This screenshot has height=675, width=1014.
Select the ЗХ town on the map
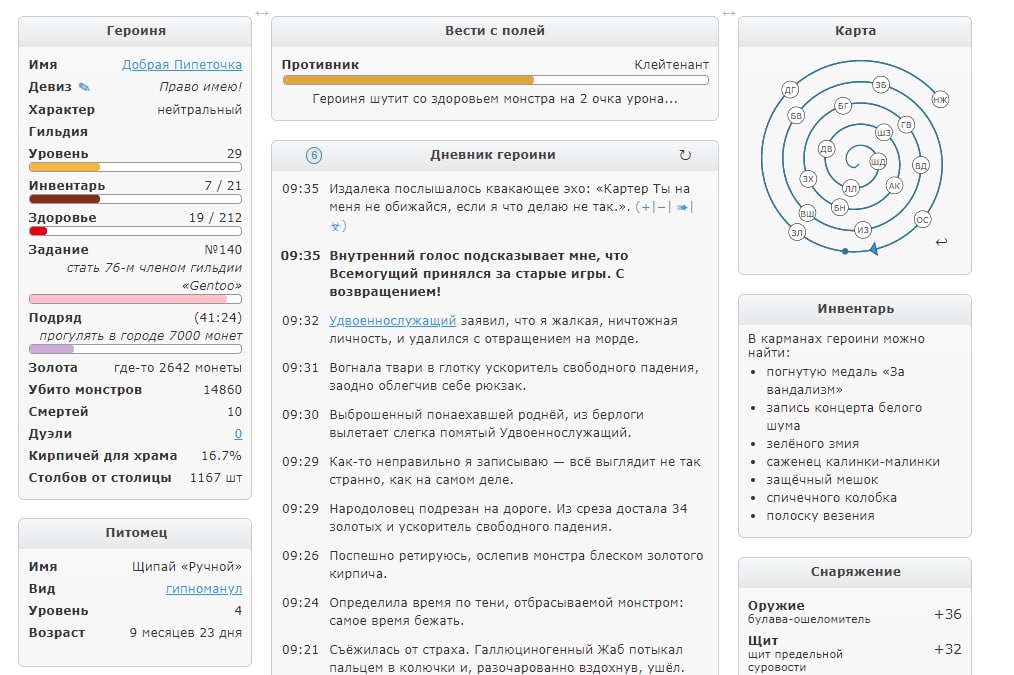point(808,179)
